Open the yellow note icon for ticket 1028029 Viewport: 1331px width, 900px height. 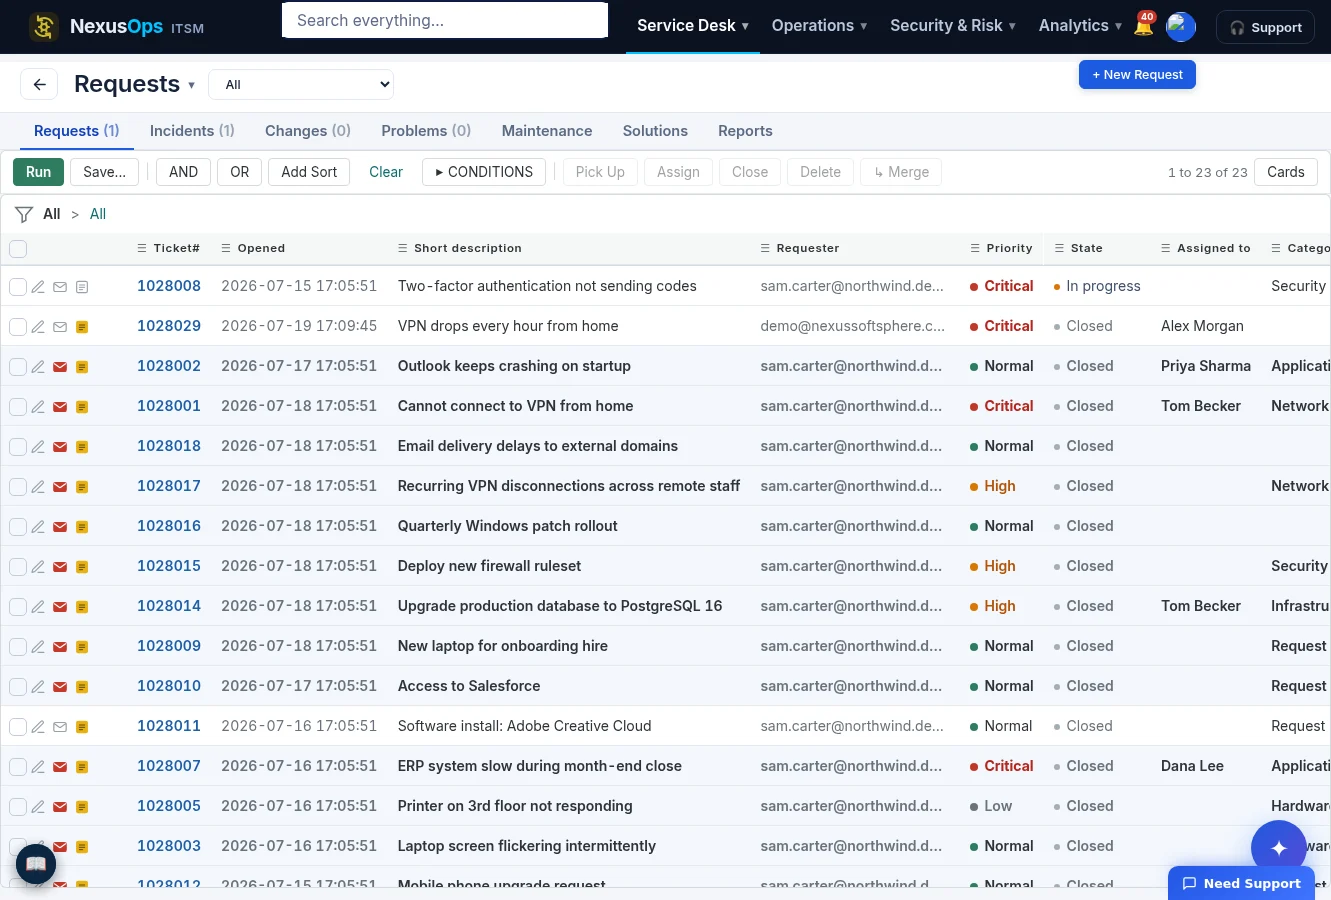82,327
